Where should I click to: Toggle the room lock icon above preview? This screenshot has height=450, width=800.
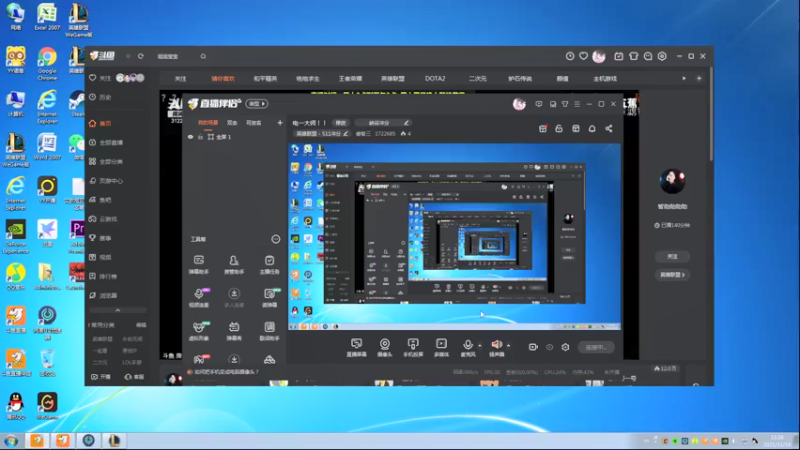[x=559, y=129]
